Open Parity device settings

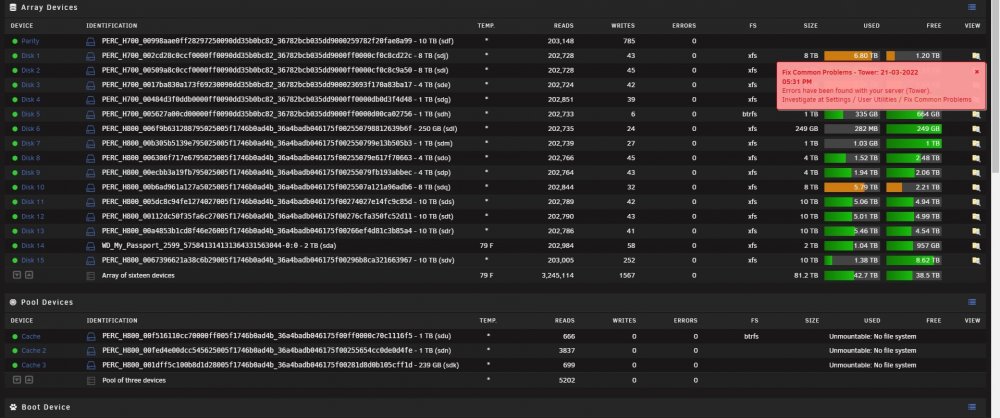30,41
